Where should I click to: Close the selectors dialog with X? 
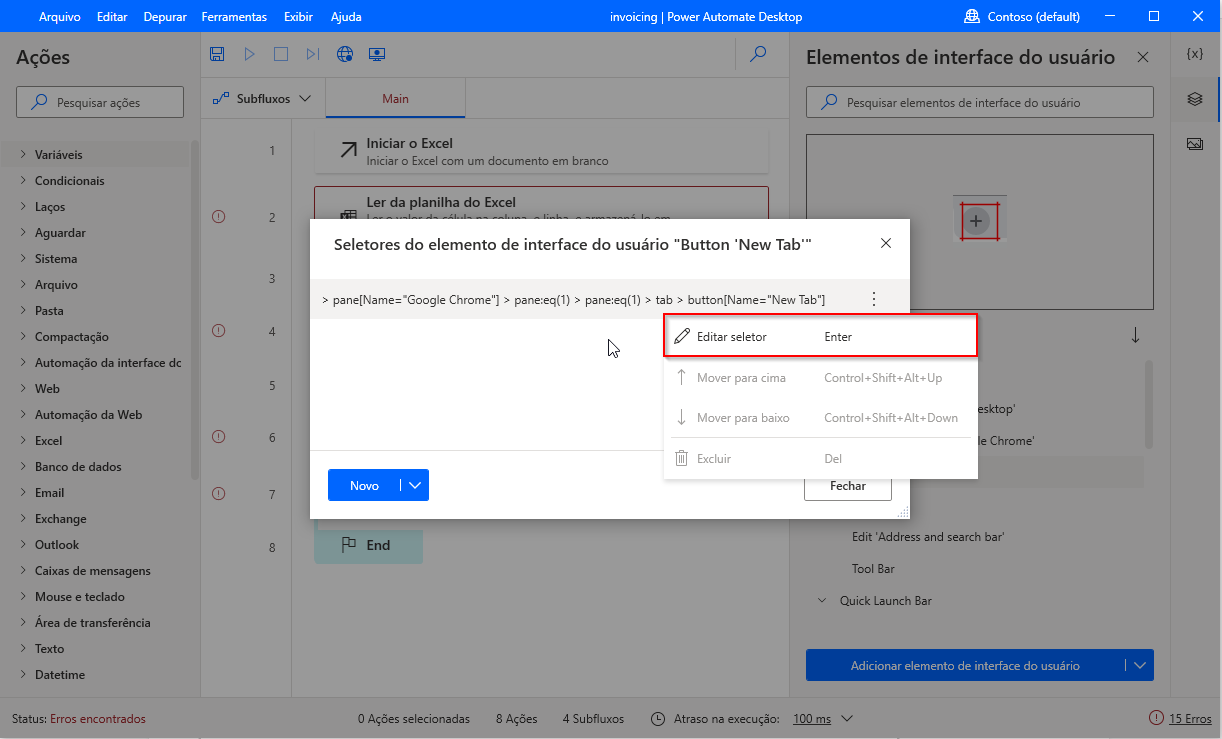885,243
